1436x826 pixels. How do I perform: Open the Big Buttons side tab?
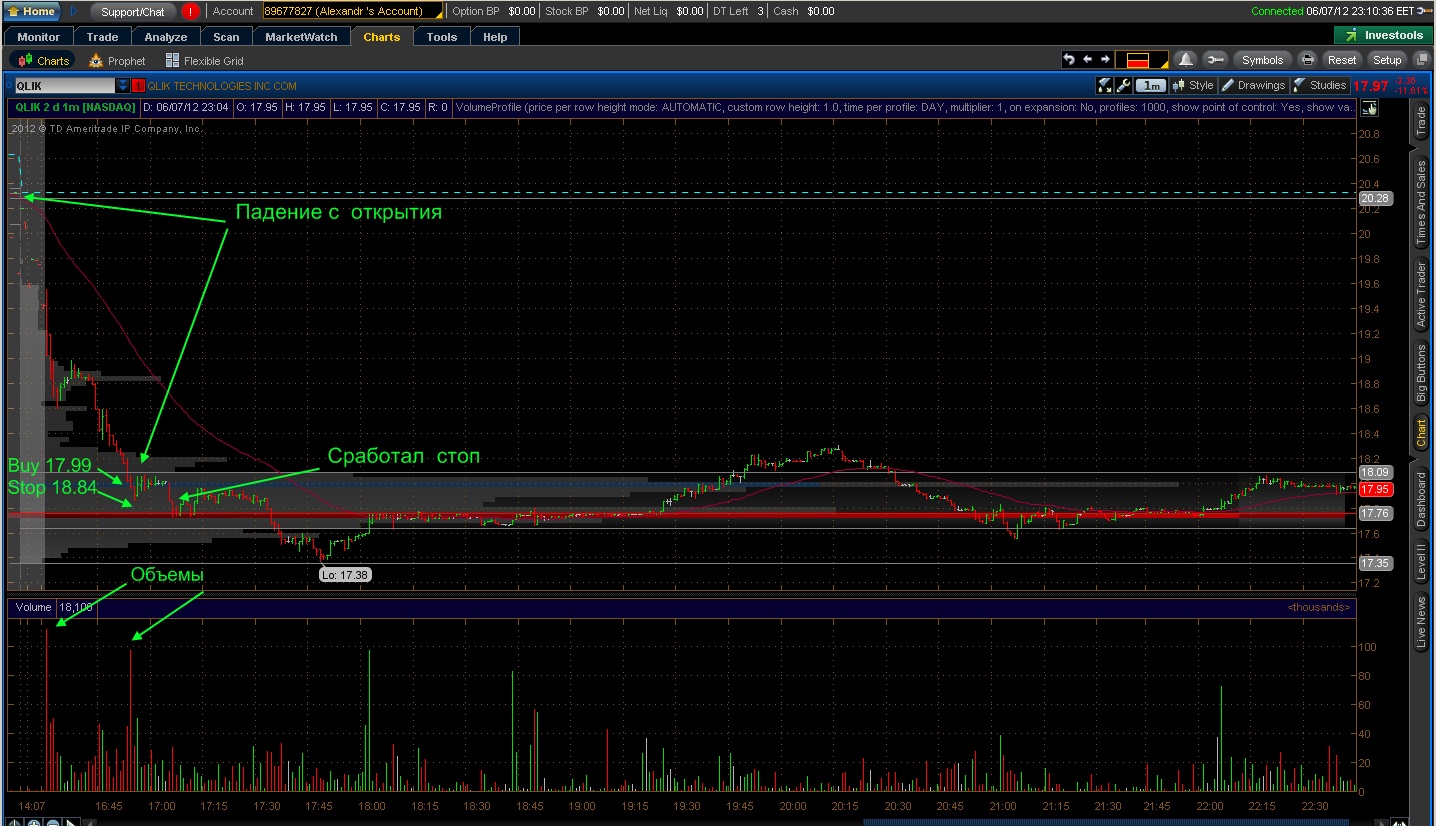(x=1421, y=373)
